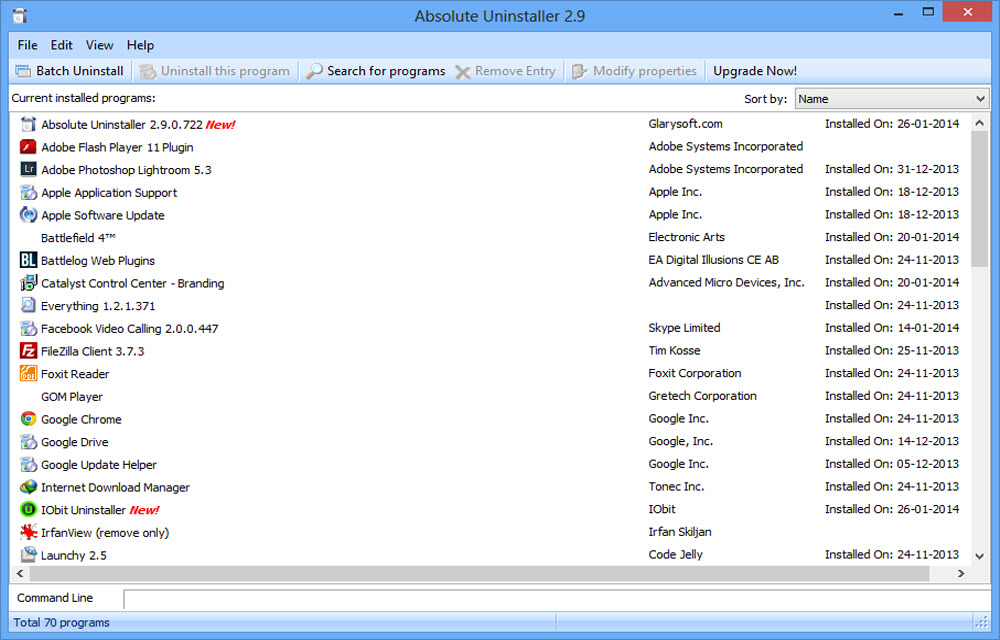Select the Adobe Flash Player icon
1000x640 pixels.
(28, 147)
